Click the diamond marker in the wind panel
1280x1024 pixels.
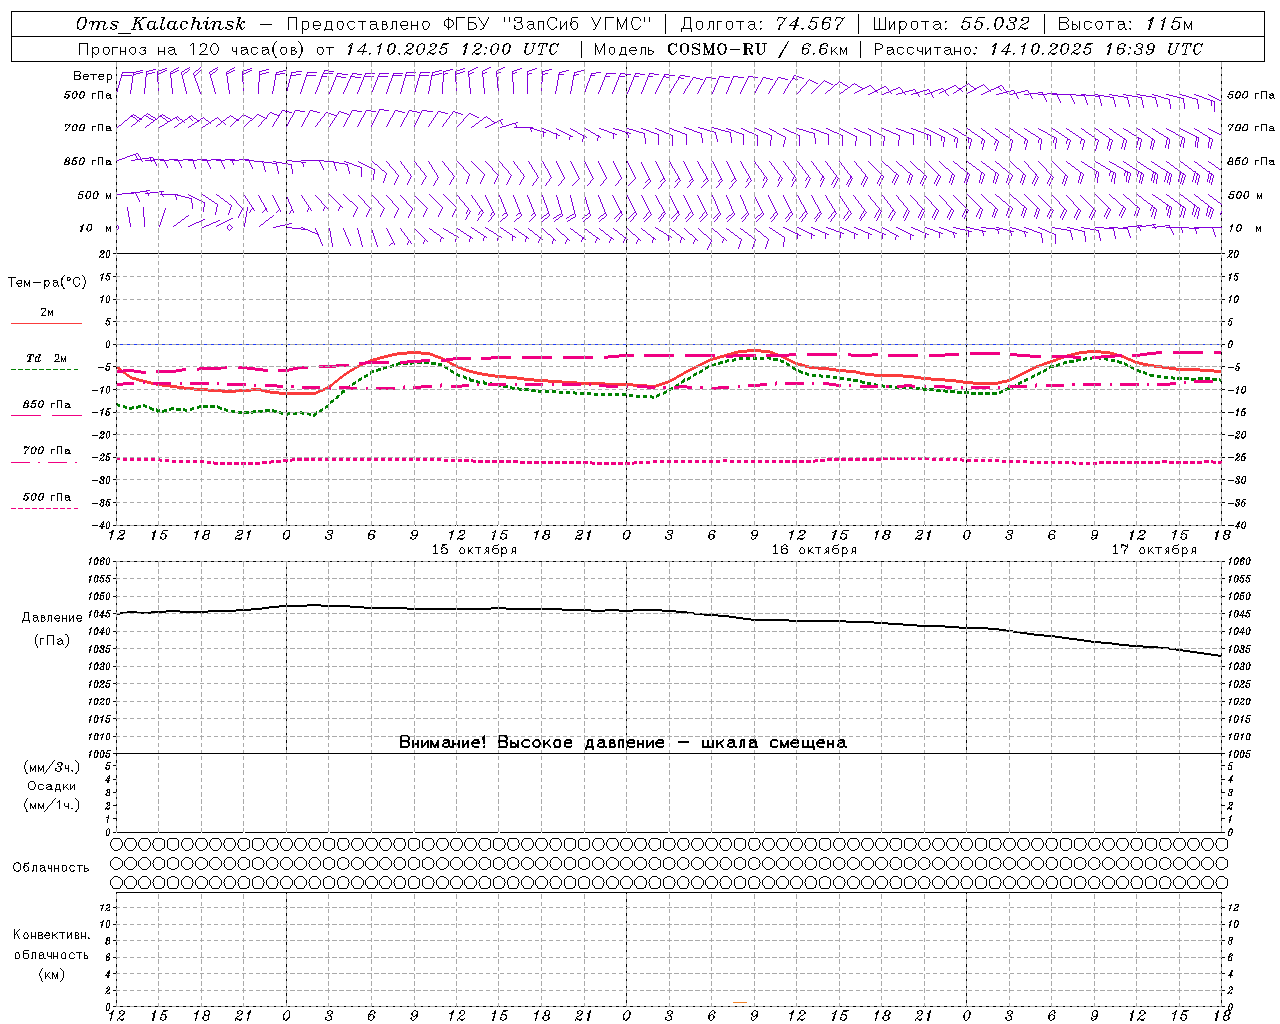tap(229, 227)
